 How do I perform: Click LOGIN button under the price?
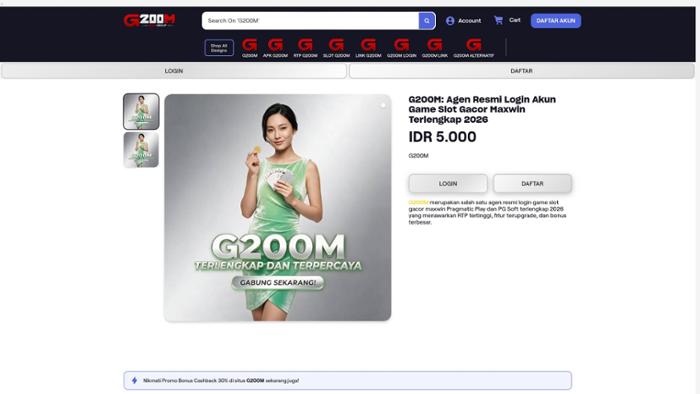point(448,183)
